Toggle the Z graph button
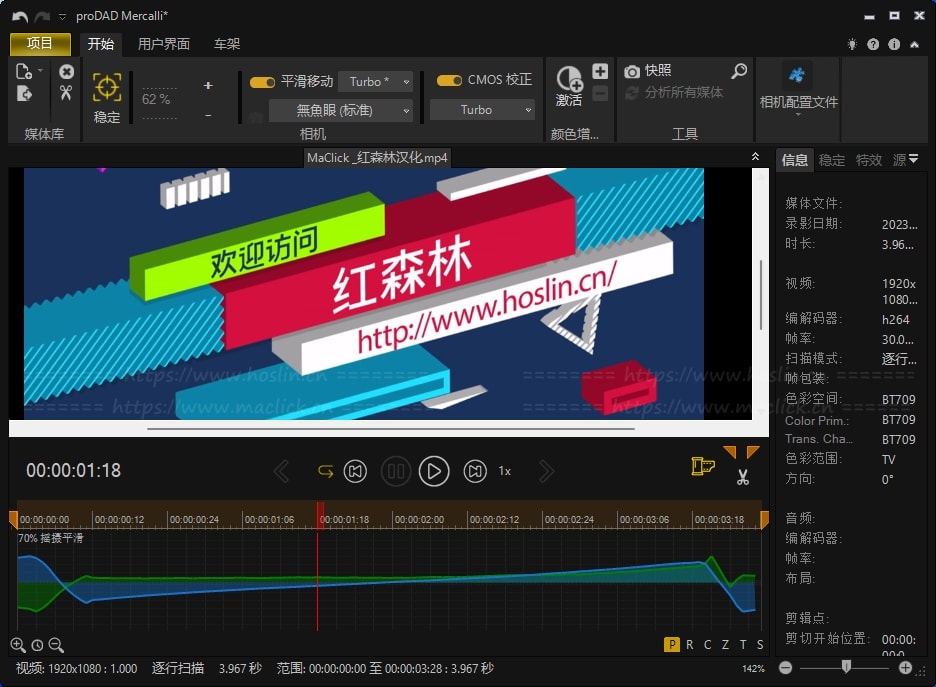Viewport: 936px width, 687px height. tap(725, 645)
